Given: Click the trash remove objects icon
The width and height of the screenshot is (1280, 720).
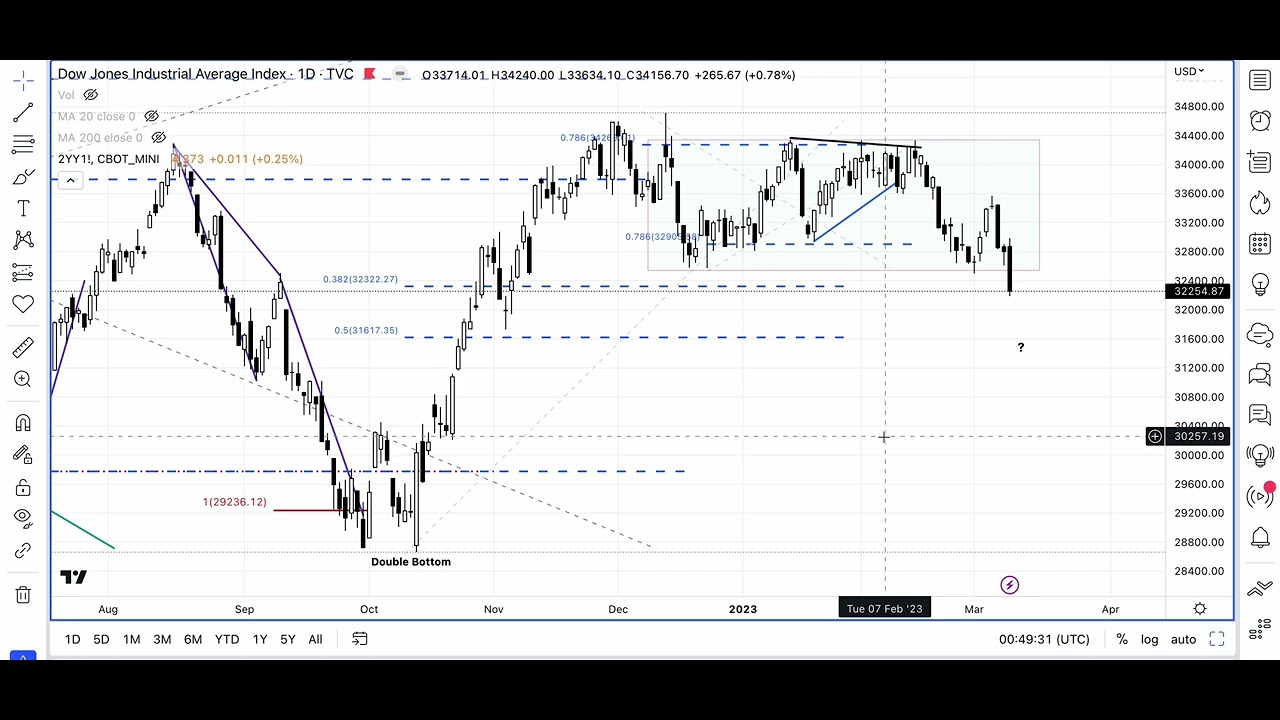Looking at the screenshot, I should pyautogui.click(x=23, y=595).
